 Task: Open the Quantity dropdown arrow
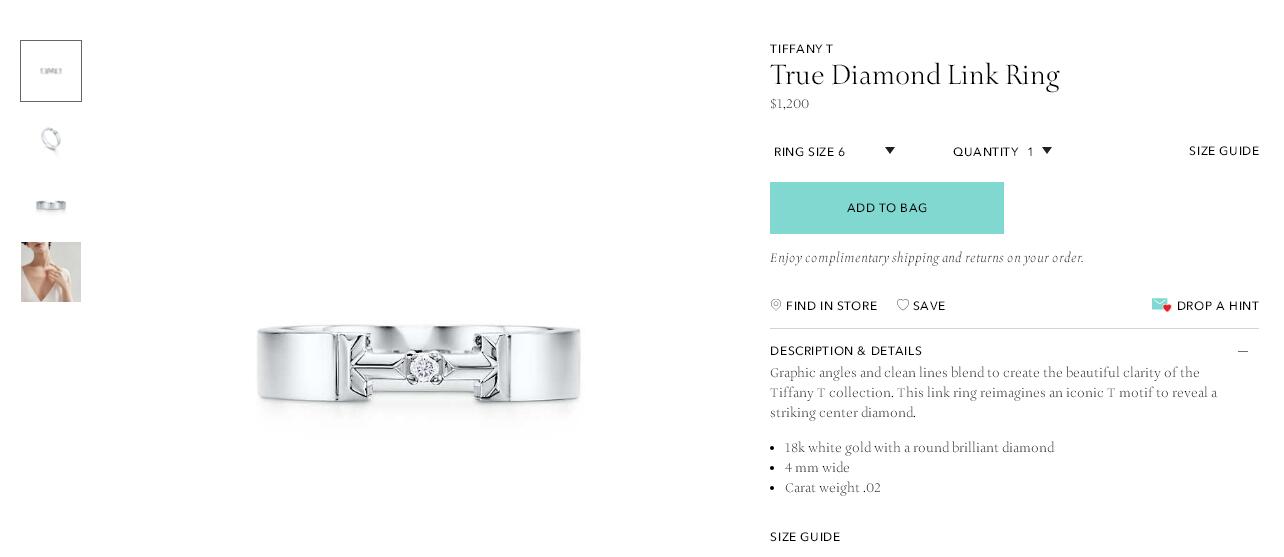click(1047, 151)
